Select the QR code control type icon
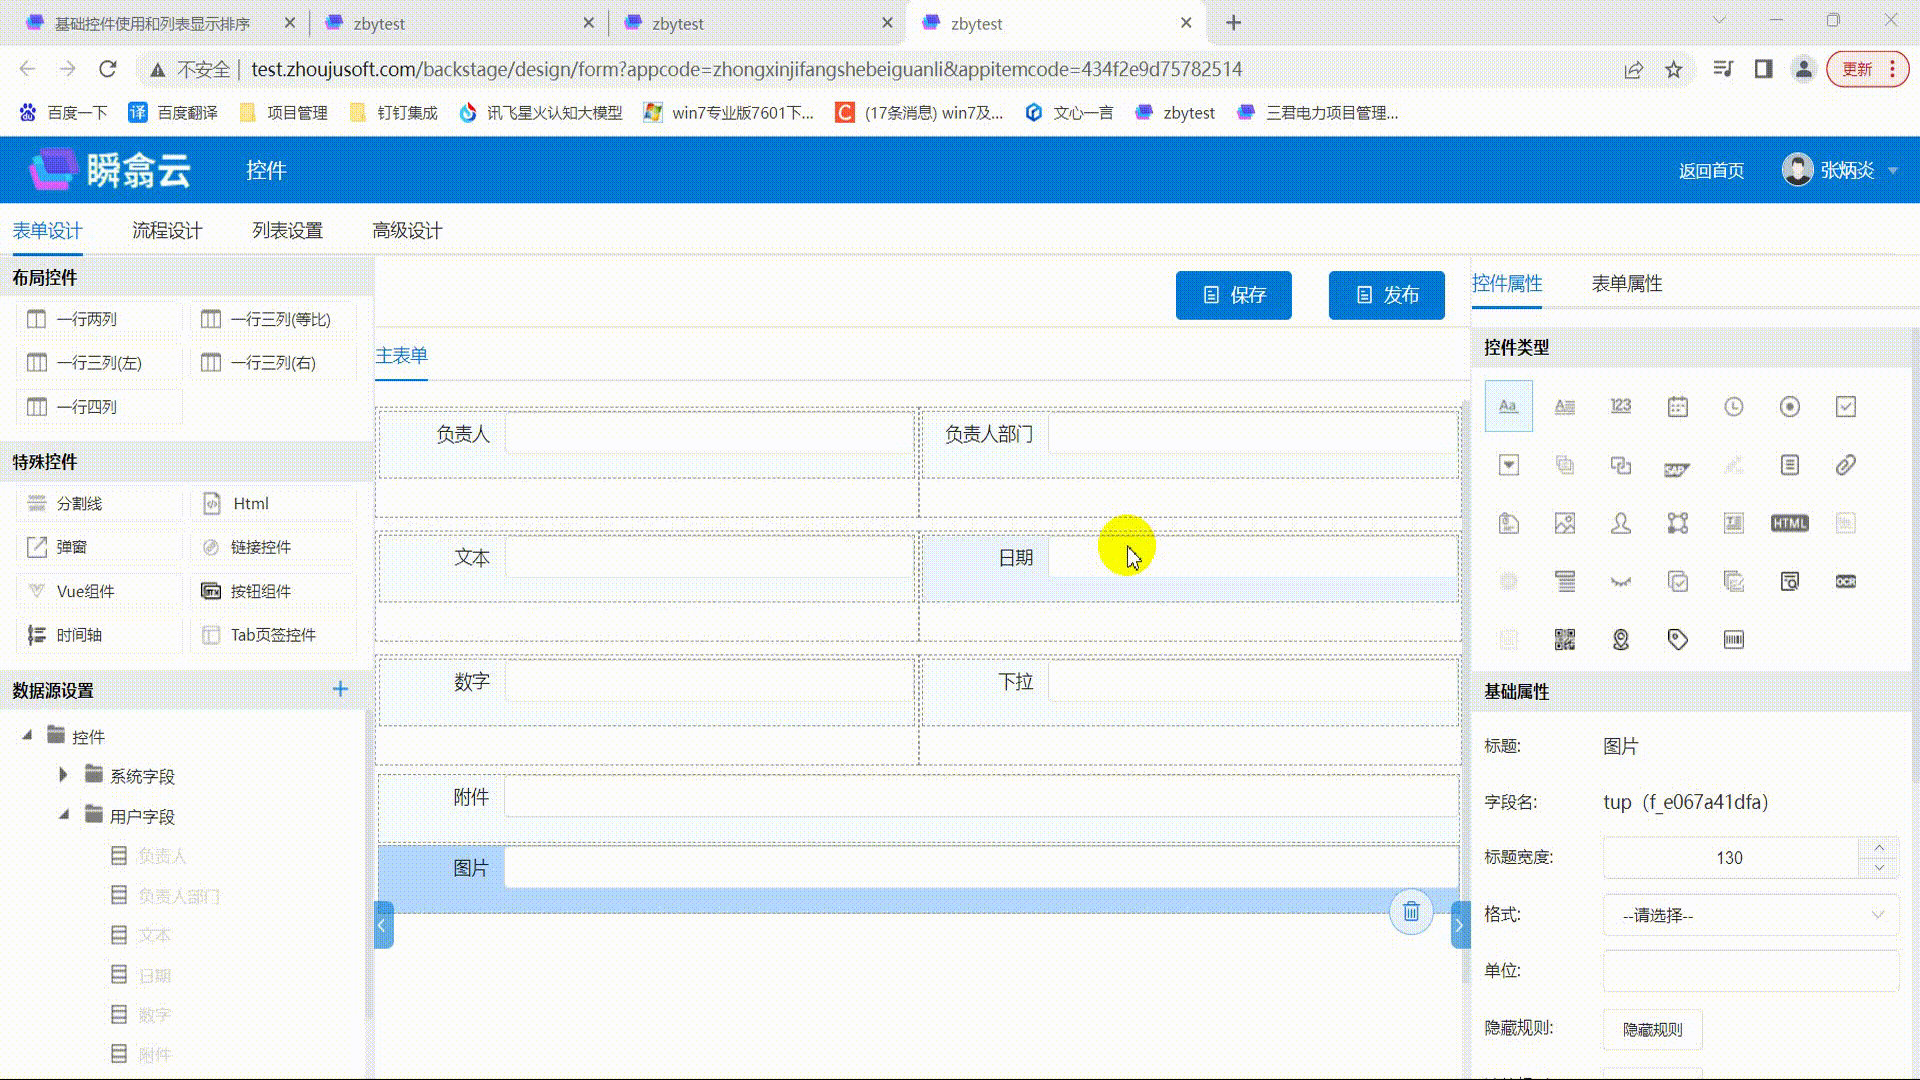Image resolution: width=1920 pixels, height=1080 pixels. (1565, 640)
